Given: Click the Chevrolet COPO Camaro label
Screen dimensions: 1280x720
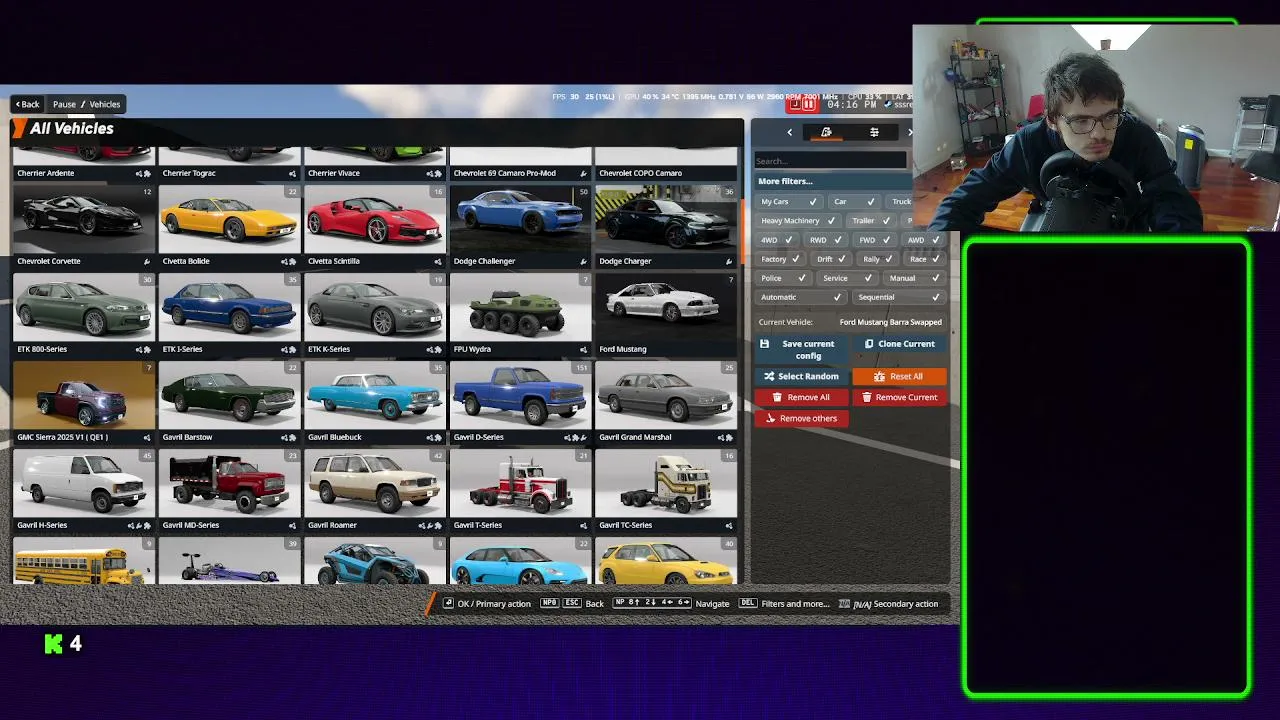Looking at the screenshot, I should pos(640,173).
